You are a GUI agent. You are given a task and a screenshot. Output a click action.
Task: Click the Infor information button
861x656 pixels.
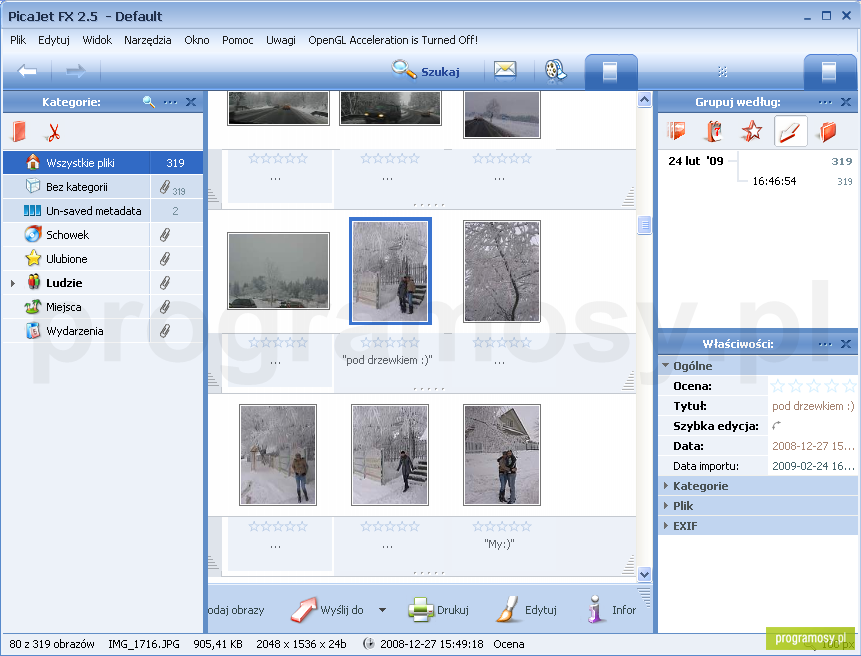click(611, 609)
